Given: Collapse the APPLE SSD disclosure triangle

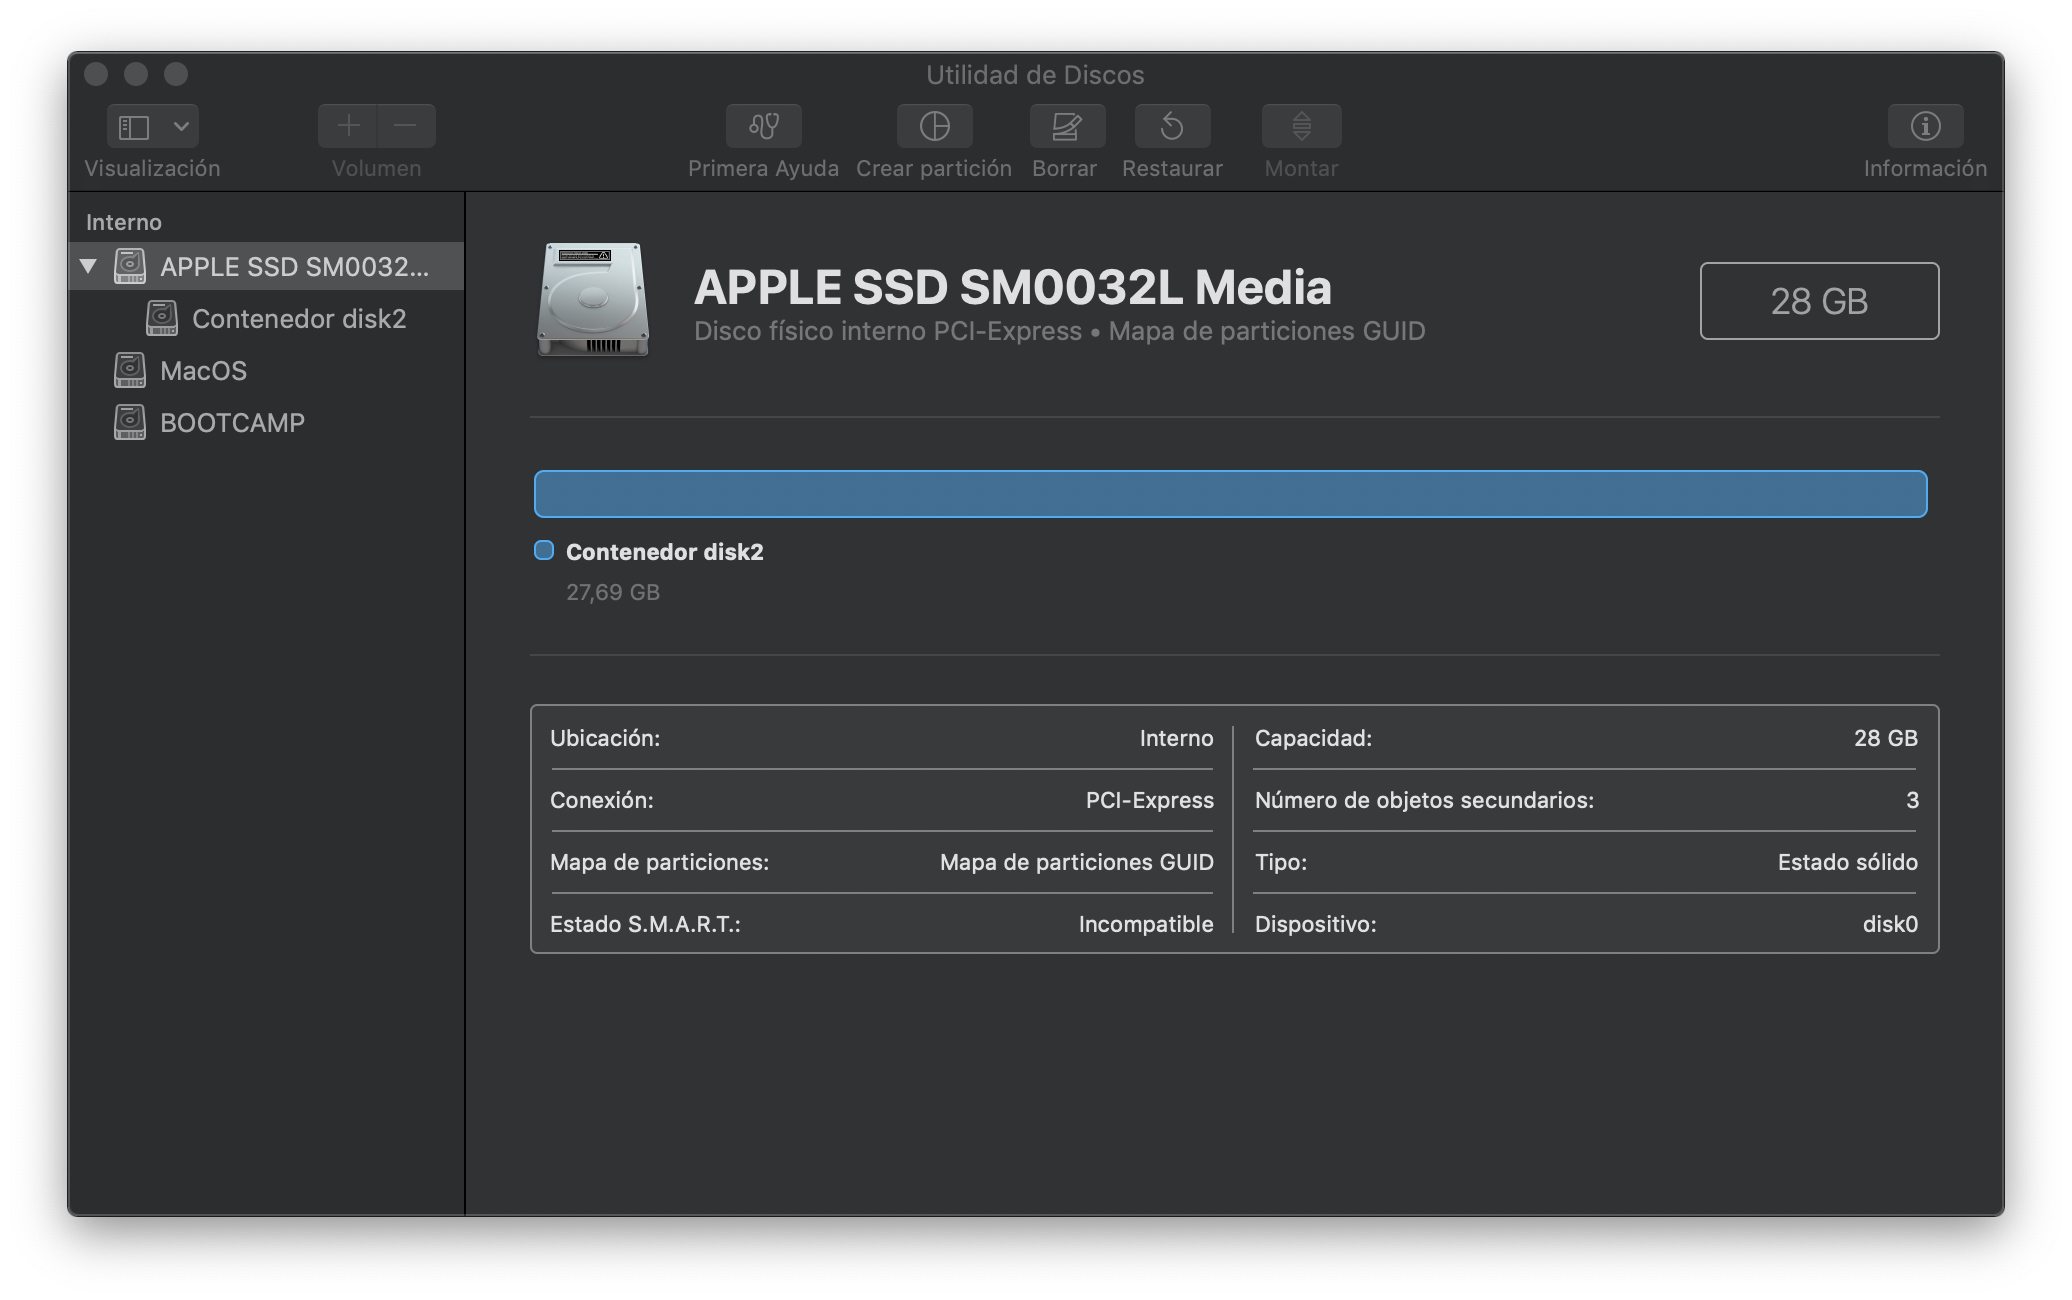Looking at the screenshot, I should [x=88, y=266].
